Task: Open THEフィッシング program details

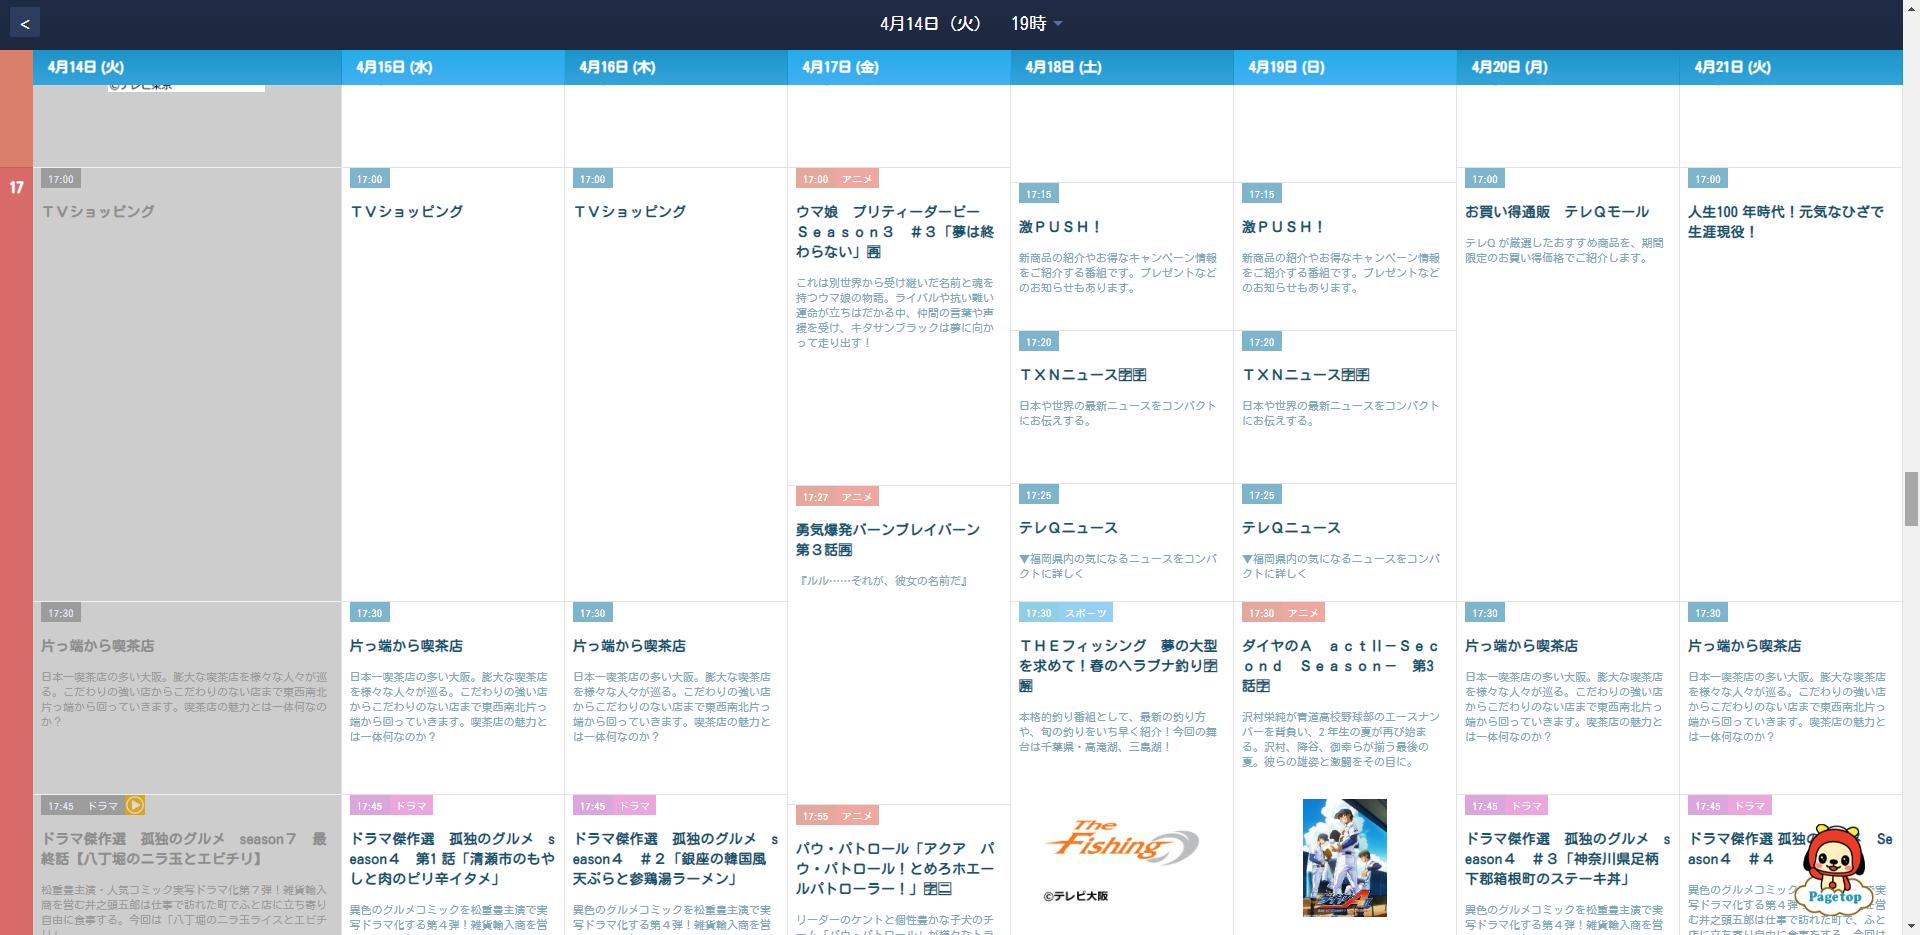Action: (1118, 665)
